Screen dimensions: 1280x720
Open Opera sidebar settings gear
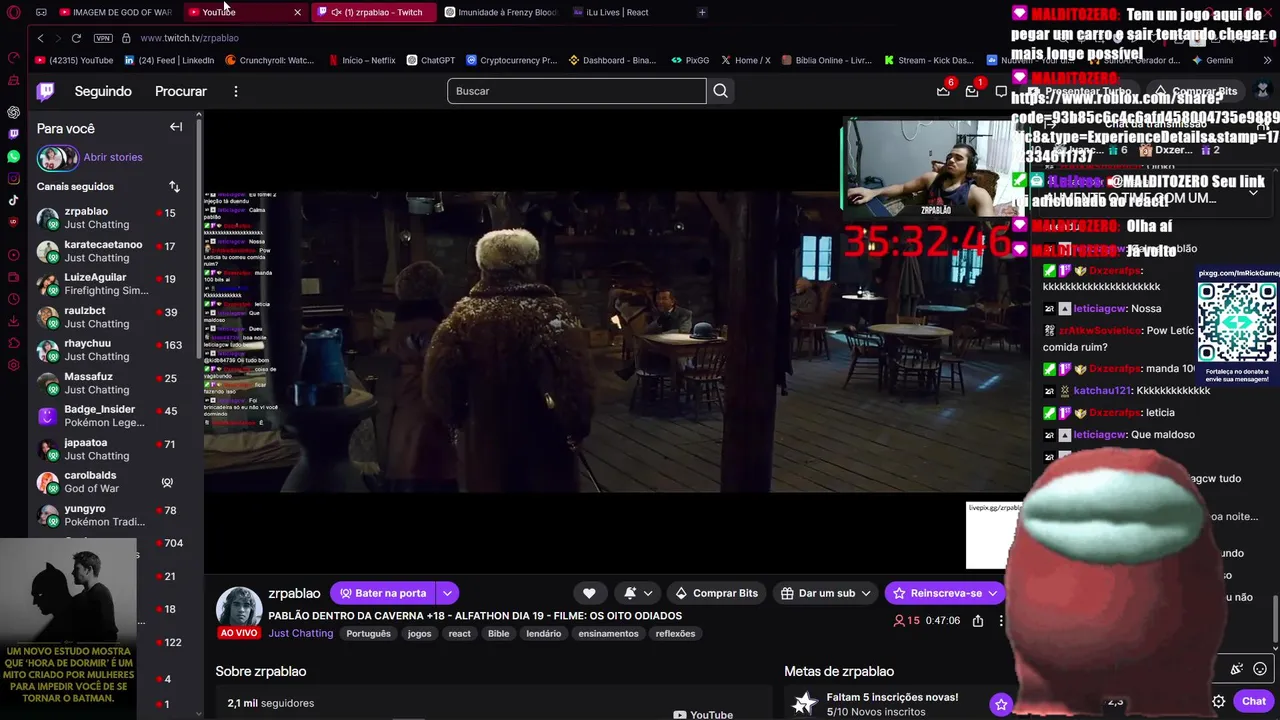point(14,365)
